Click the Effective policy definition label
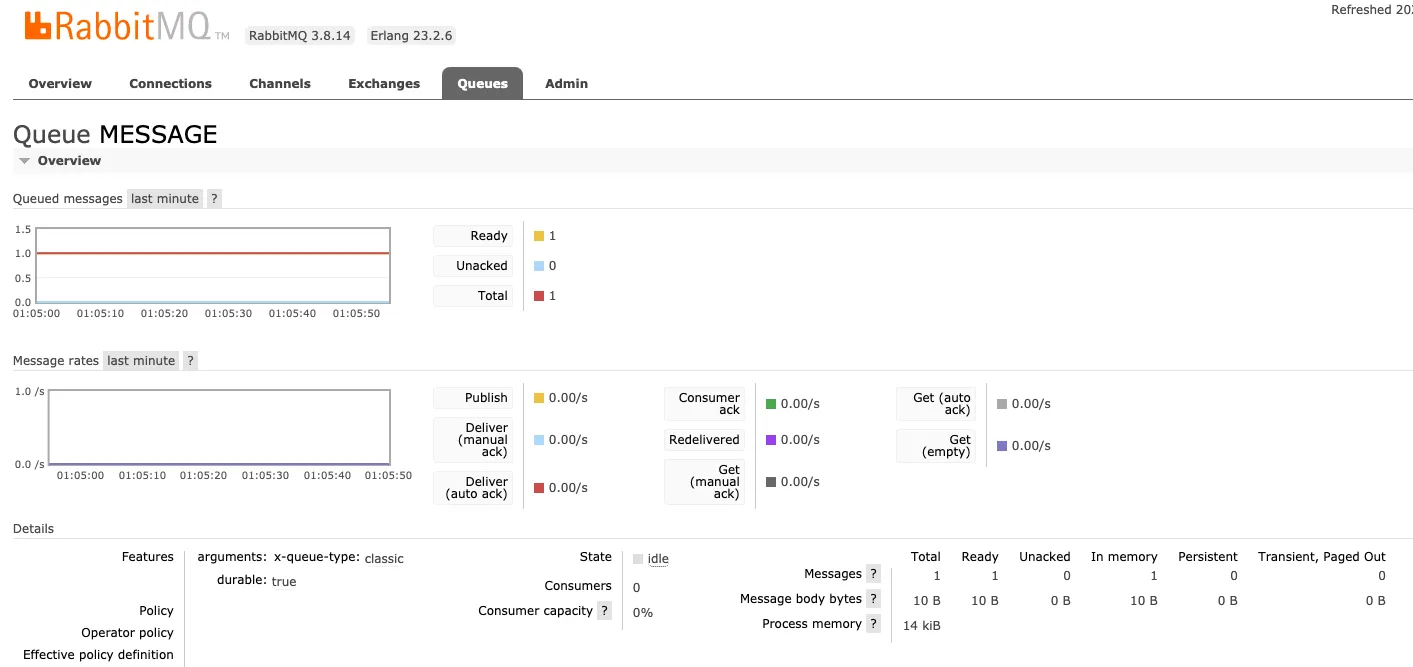Viewport: 1413px width, 667px height. 98,655
